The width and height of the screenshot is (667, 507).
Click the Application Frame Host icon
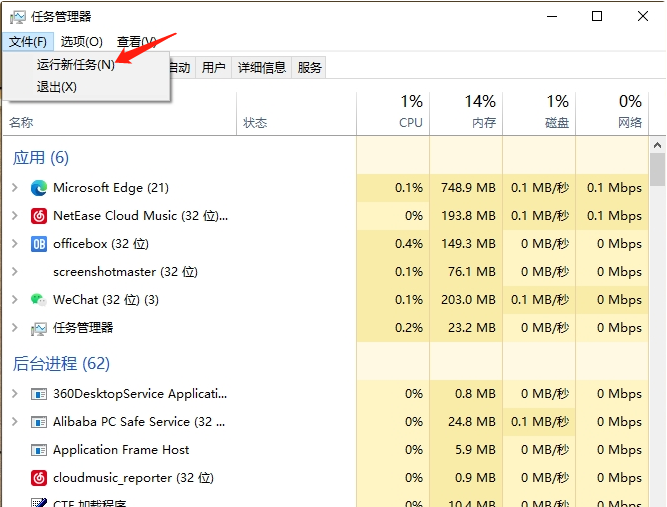click(39, 450)
